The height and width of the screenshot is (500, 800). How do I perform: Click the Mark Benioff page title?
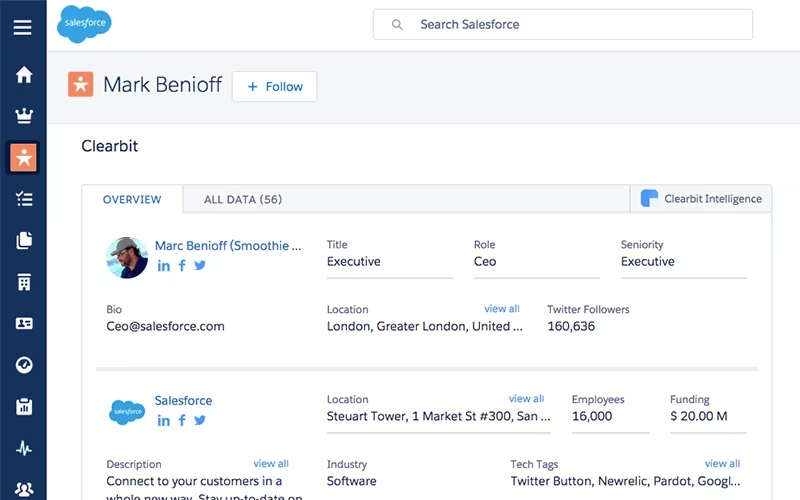163,85
